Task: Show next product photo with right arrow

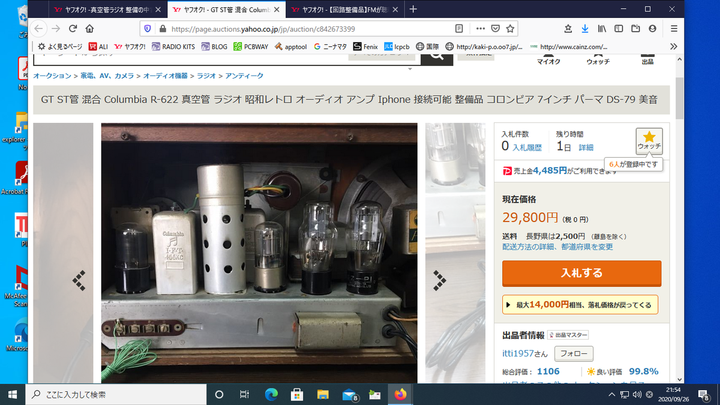Action: (438, 280)
